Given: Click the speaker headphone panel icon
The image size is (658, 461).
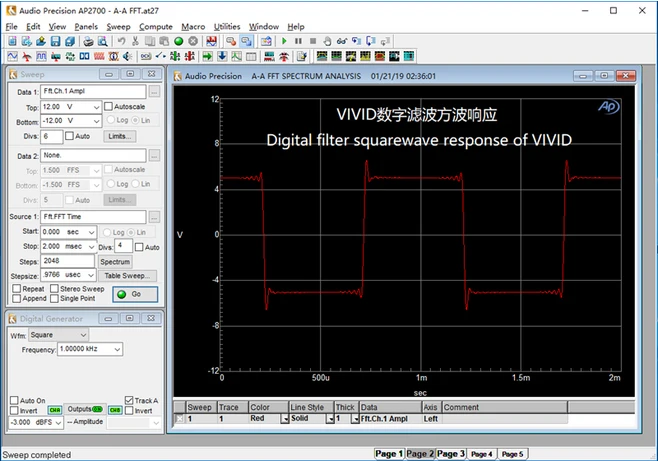Looking at the screenshot, I should (128, 56).
